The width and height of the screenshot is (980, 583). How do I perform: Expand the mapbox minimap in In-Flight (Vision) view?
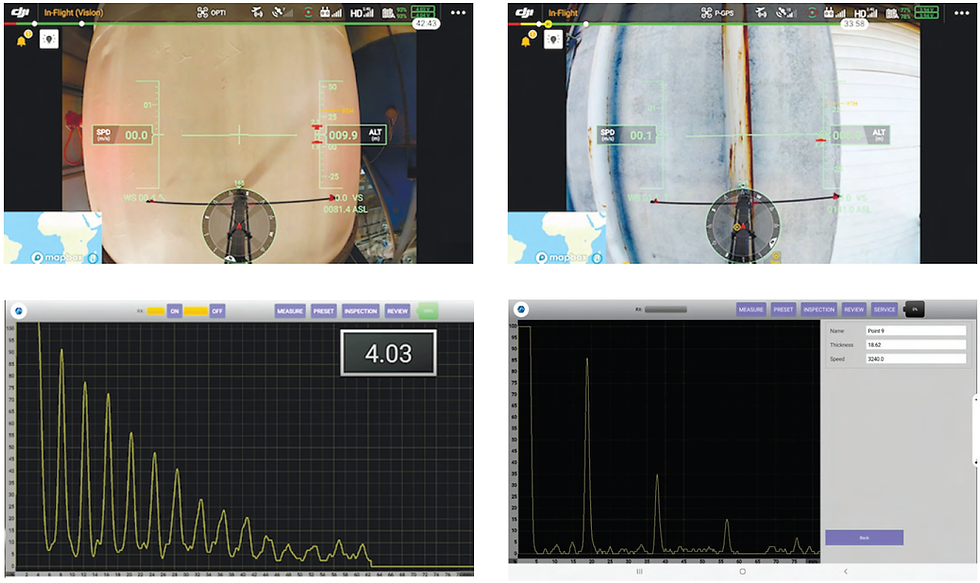click(52, 237)
